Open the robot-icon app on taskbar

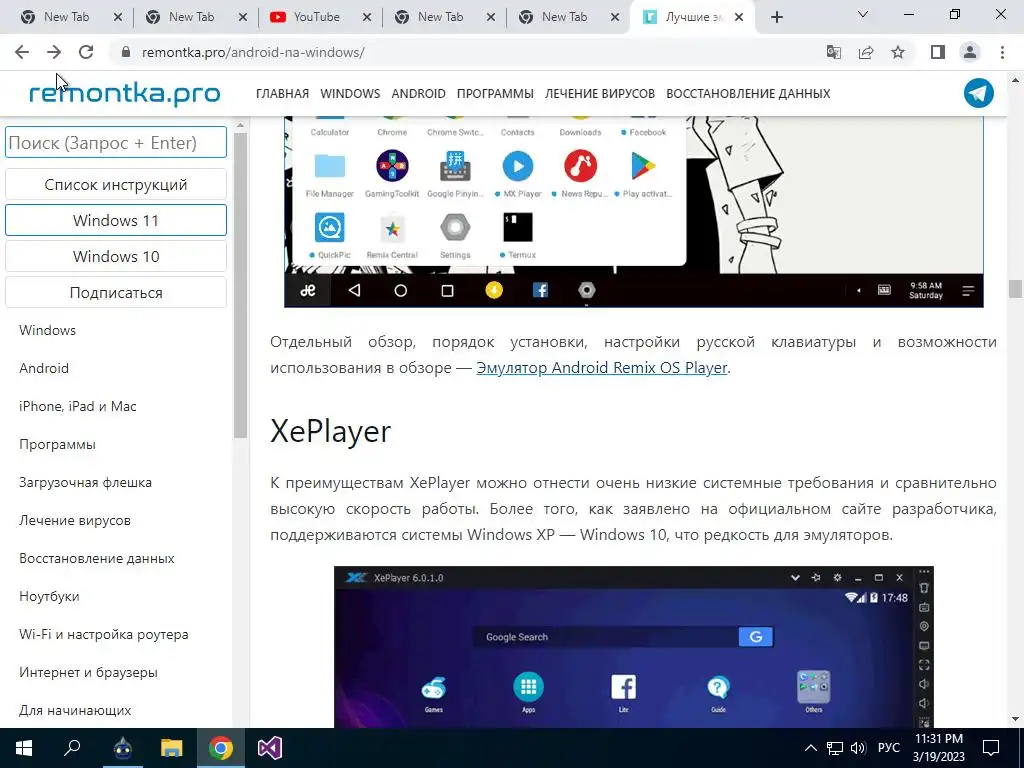click(x=122, y=748)
